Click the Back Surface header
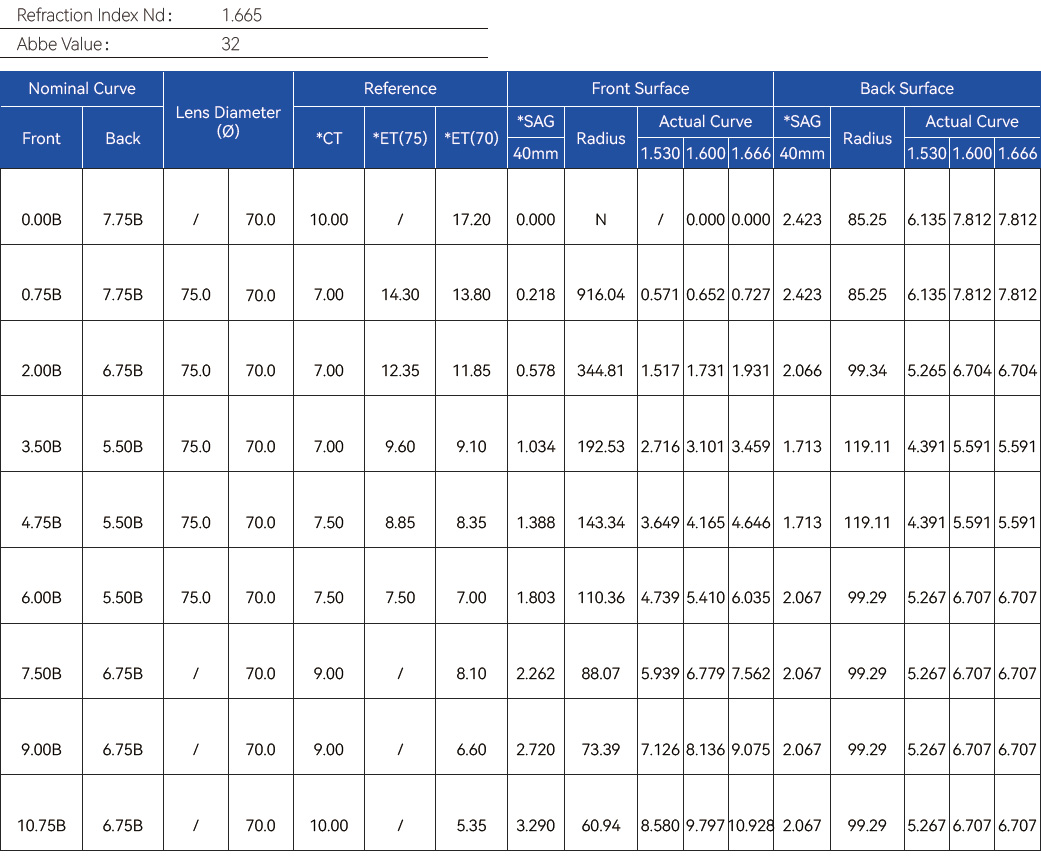Image resolution: width=1041 pixels, height=856 pixels. pos(906,88)
